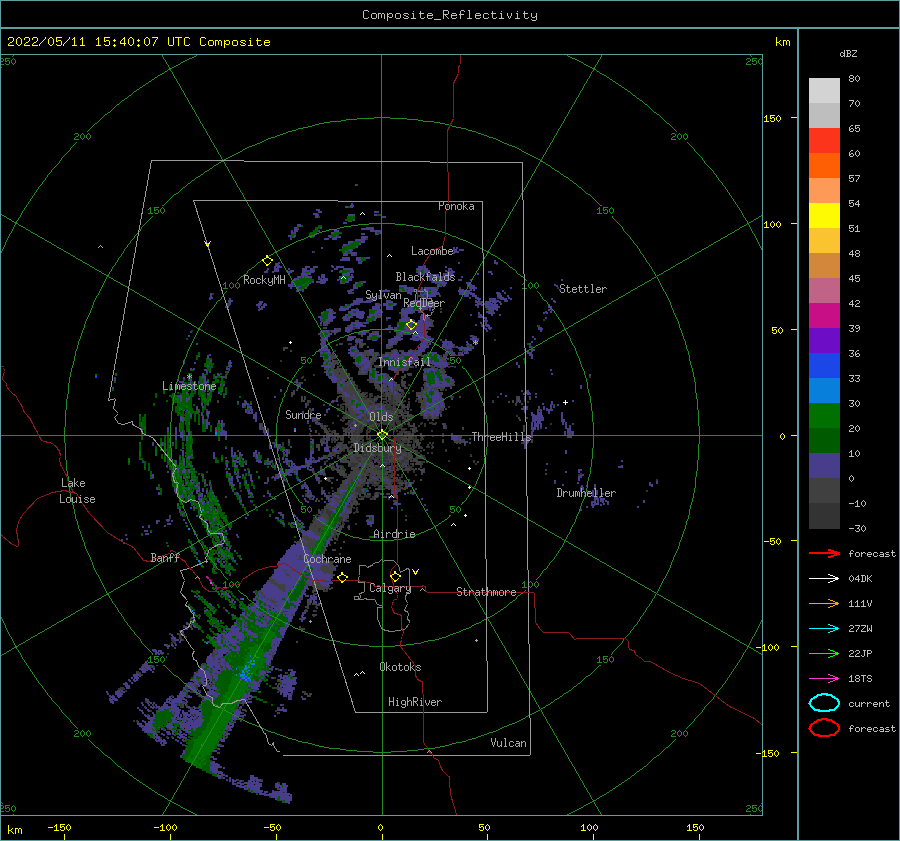Select the orange 57-60 dBZ color swatch
This screenshot has width=900, height=841.
tap(824, 165)
